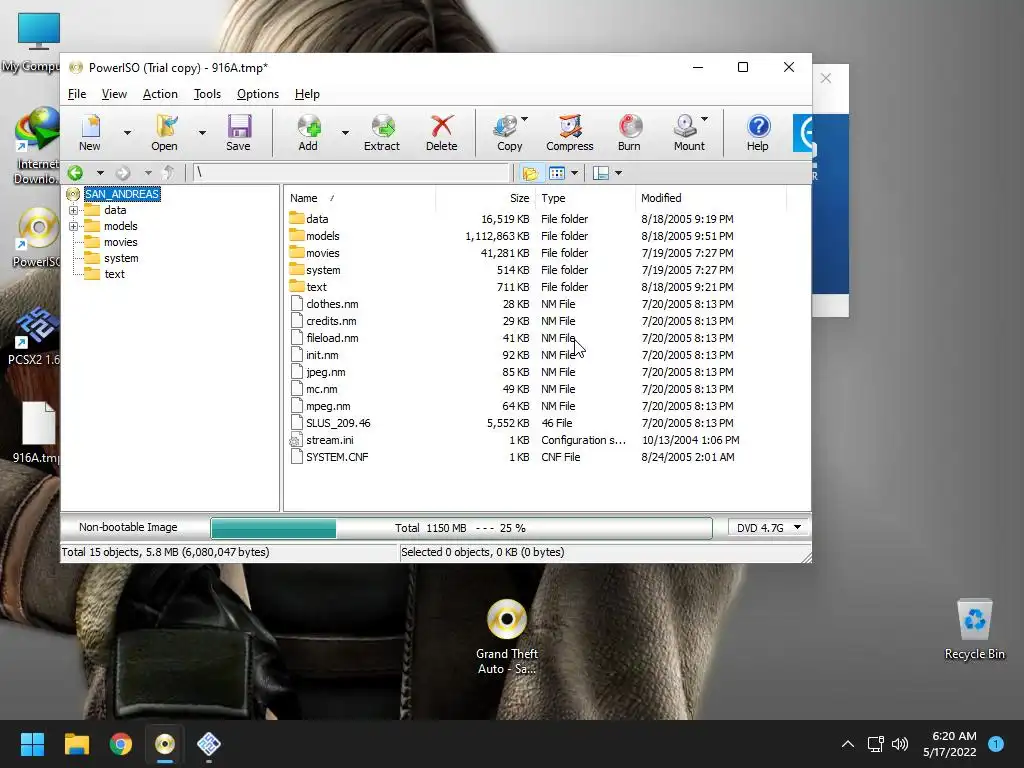
Task: Open the Open button dropdown arrow
Action: 202,133
